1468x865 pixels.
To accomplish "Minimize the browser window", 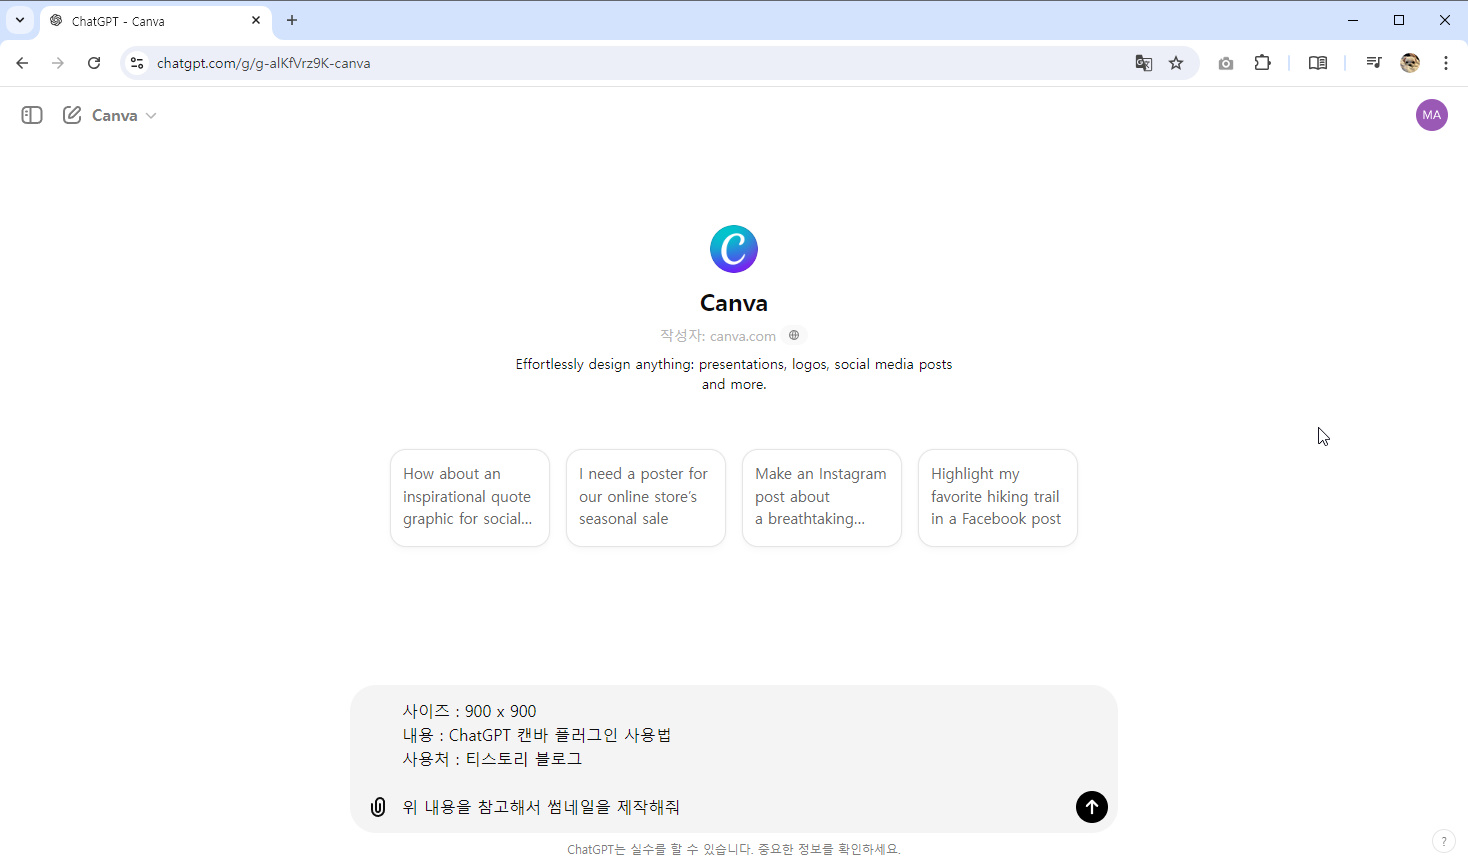I will coord(1353,20).
